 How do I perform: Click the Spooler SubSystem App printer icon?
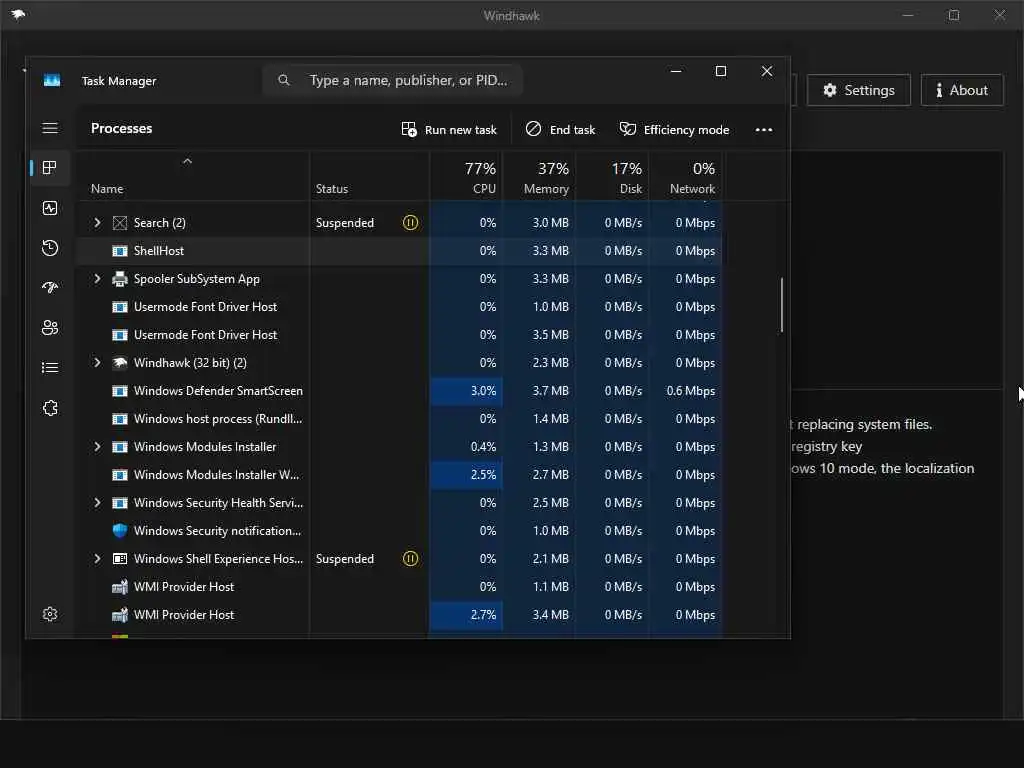point(120,279)
